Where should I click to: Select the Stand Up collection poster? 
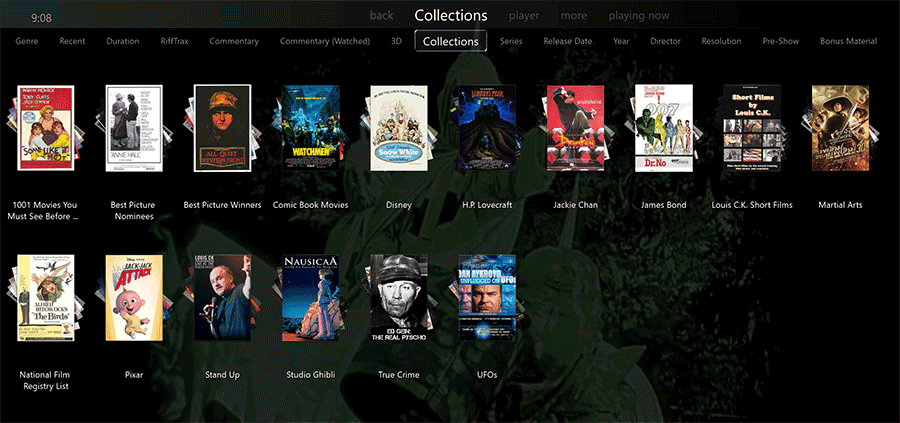click(222, 298)
